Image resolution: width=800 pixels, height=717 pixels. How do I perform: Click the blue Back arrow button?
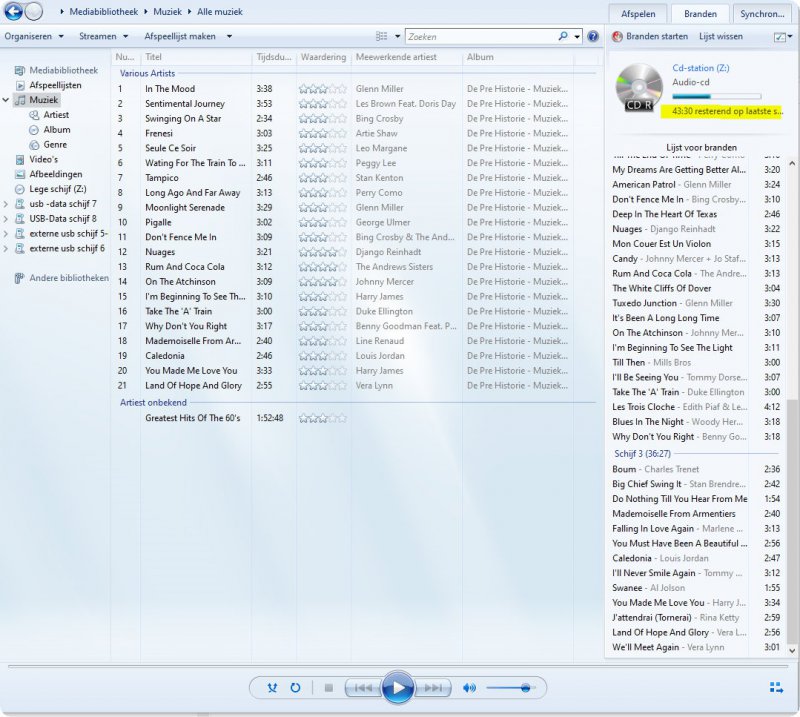pos(13,12)
